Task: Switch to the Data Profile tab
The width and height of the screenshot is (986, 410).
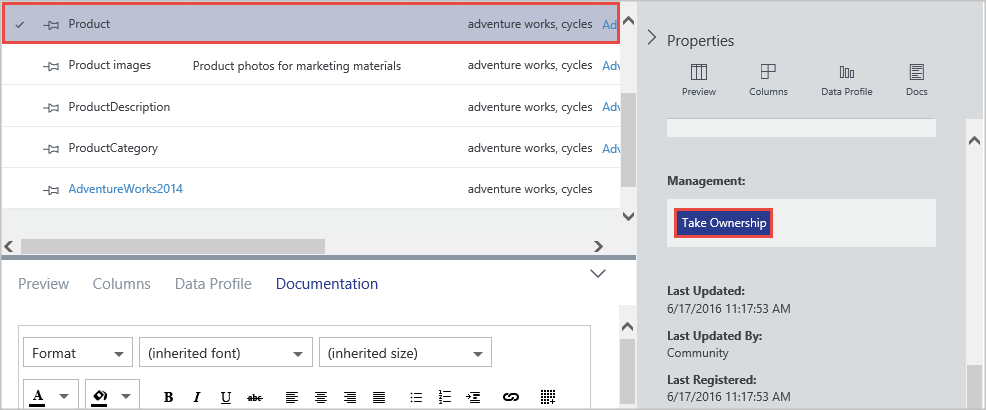Action: [x=213, y=284]
